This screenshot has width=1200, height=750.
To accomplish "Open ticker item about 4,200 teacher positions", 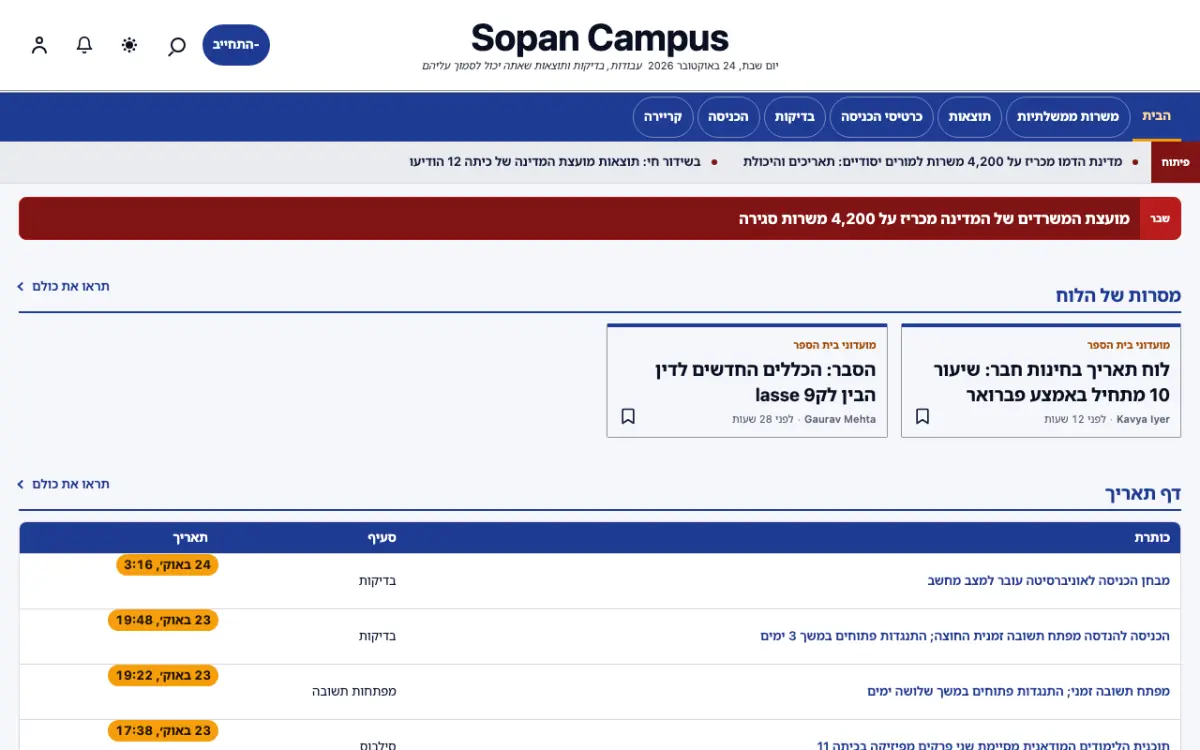I will coord(933,162).
